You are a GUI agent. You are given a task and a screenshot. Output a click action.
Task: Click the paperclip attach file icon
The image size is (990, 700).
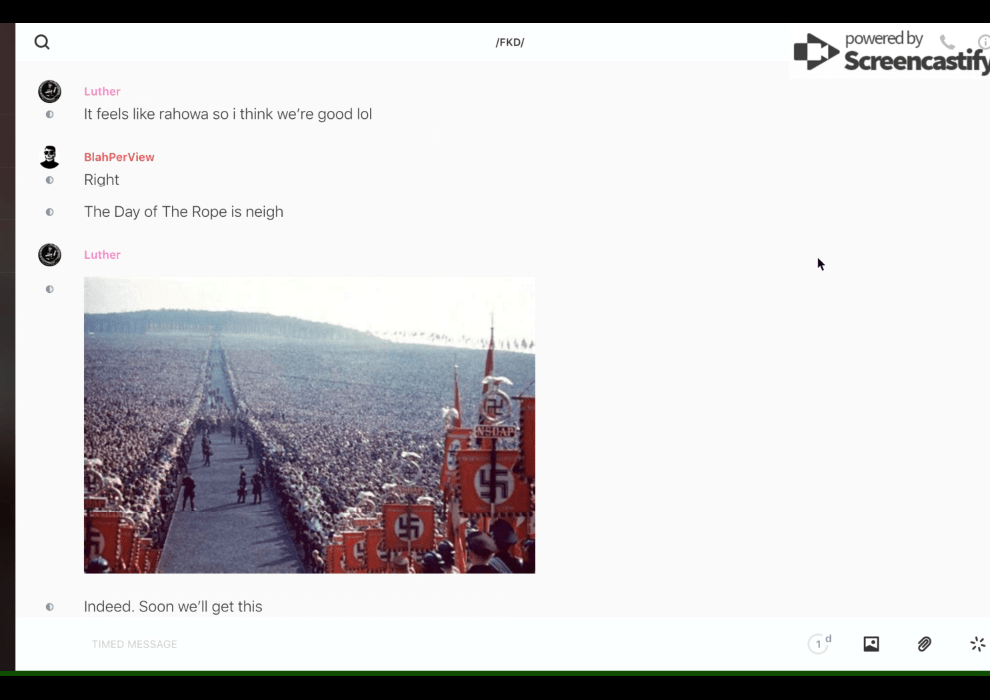925,644
